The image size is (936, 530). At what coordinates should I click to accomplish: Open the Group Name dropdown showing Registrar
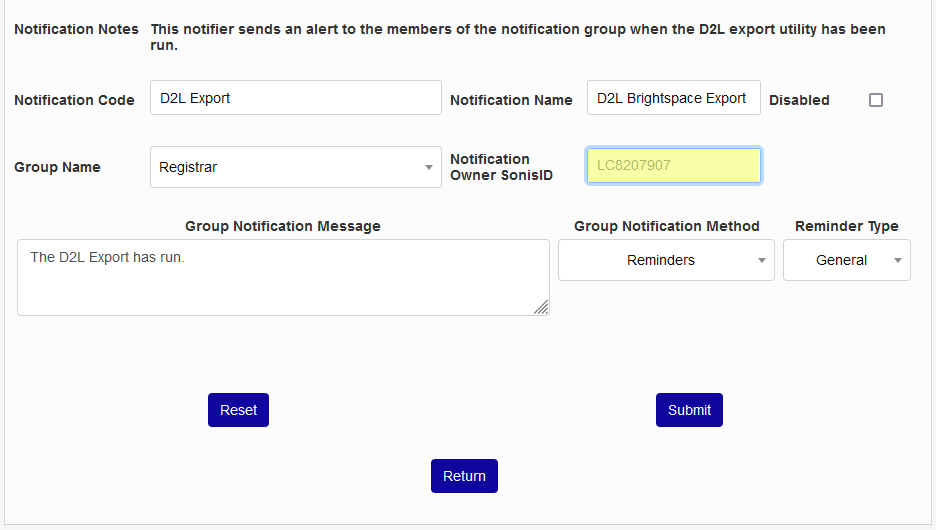click(295, 167)
